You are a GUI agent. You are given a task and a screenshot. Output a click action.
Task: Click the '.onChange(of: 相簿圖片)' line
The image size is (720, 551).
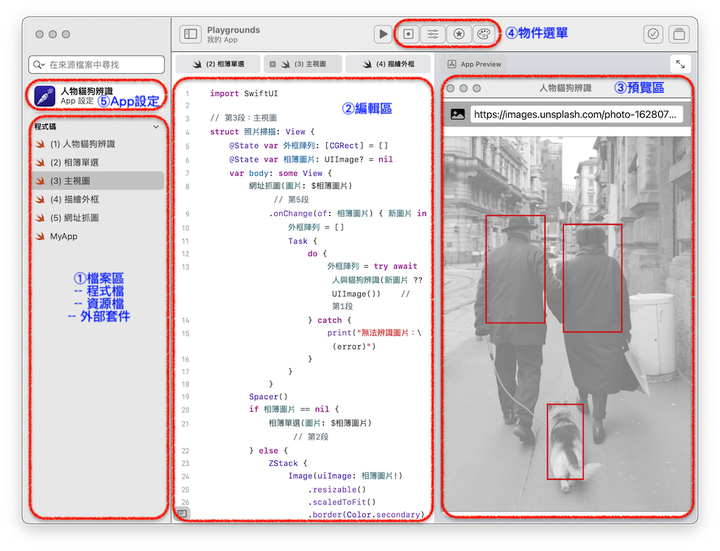348,214
